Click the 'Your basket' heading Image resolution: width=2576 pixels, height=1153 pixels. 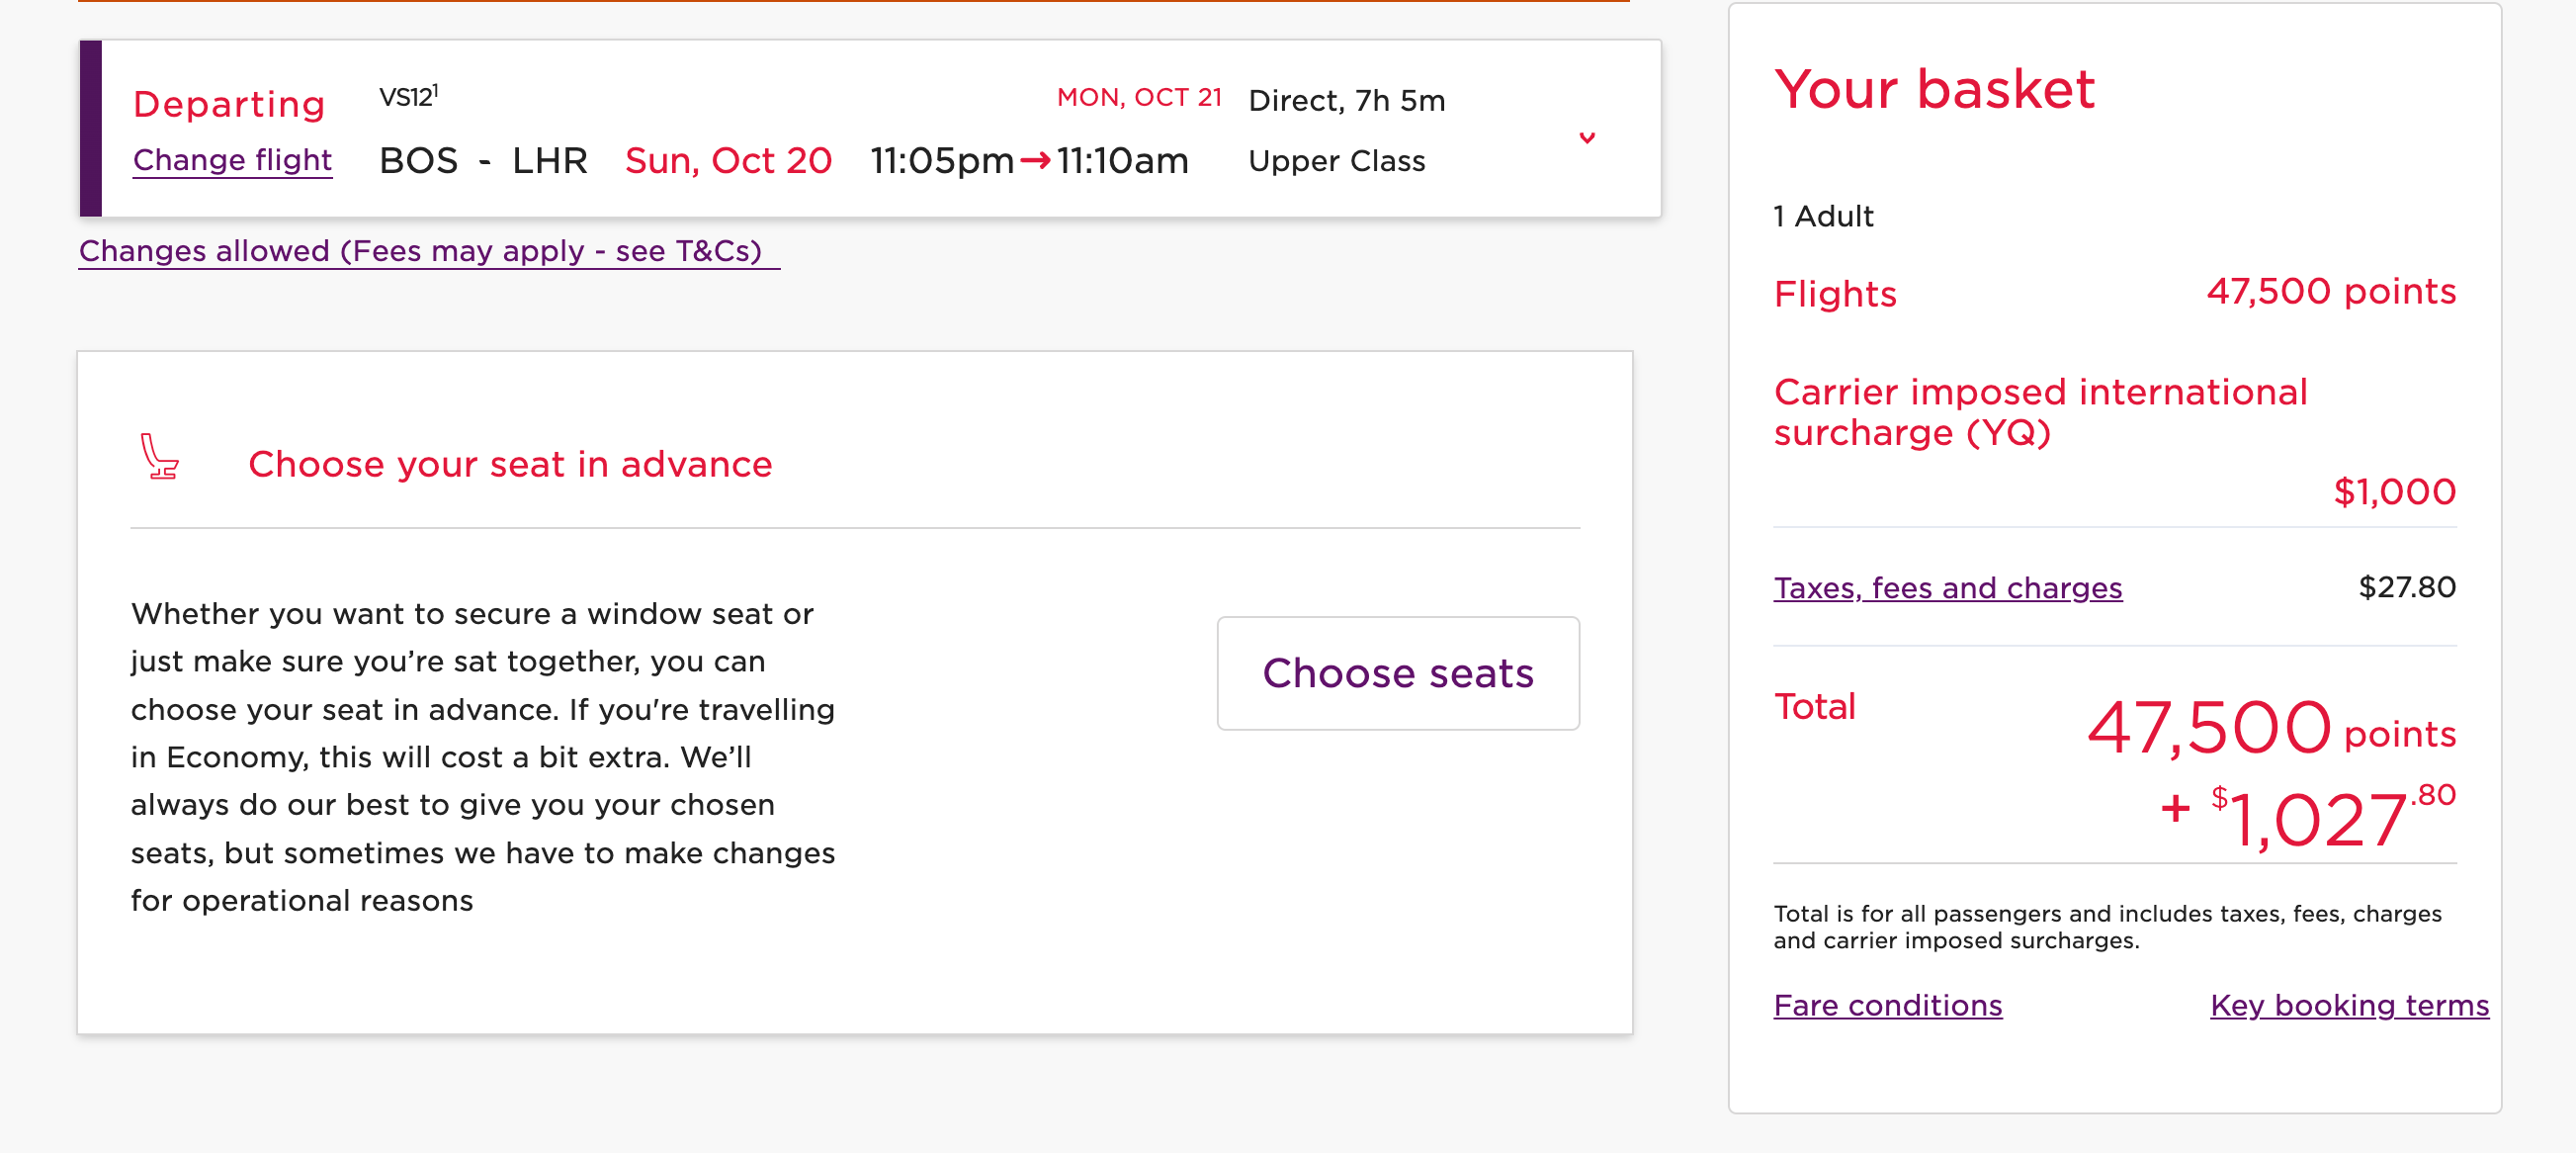point(1934,89)
